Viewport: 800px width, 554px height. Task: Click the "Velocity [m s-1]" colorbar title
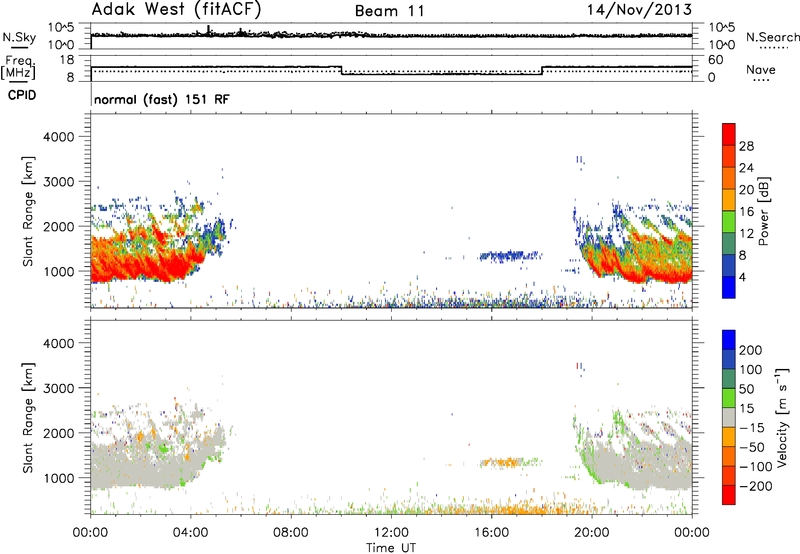[x=781, y=417]
